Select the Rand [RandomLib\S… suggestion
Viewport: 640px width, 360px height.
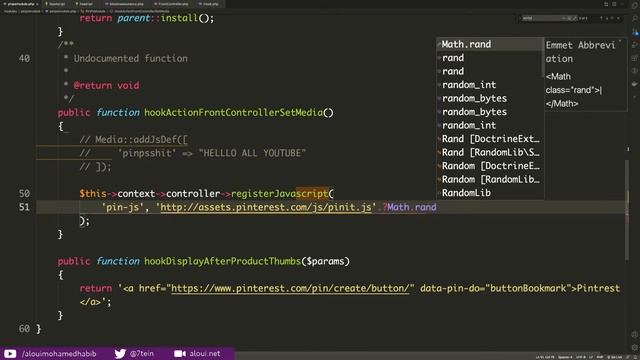490,152
